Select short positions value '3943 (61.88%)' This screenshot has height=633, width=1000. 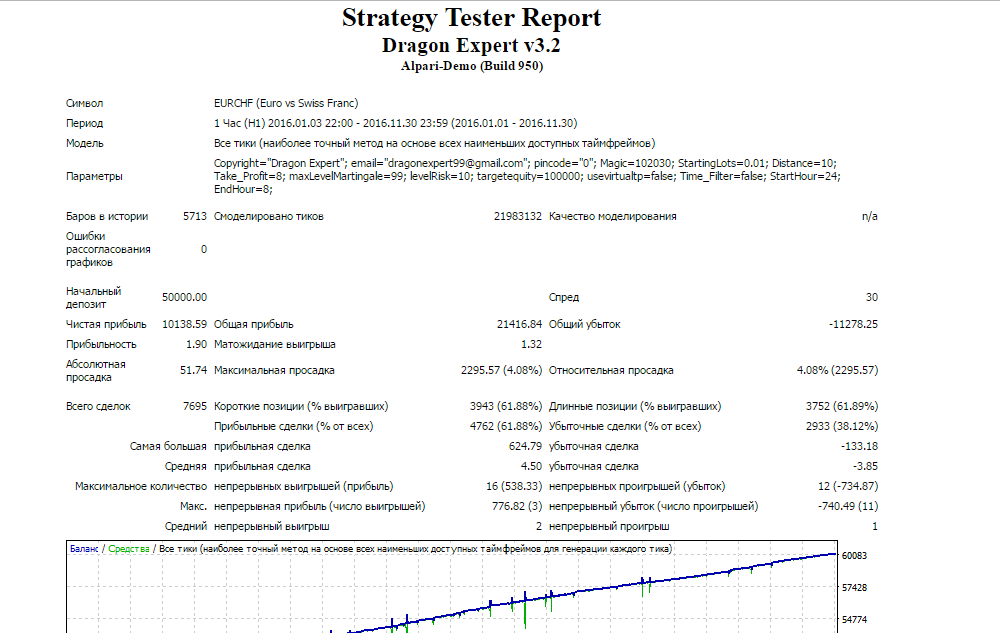coord(506,407)
